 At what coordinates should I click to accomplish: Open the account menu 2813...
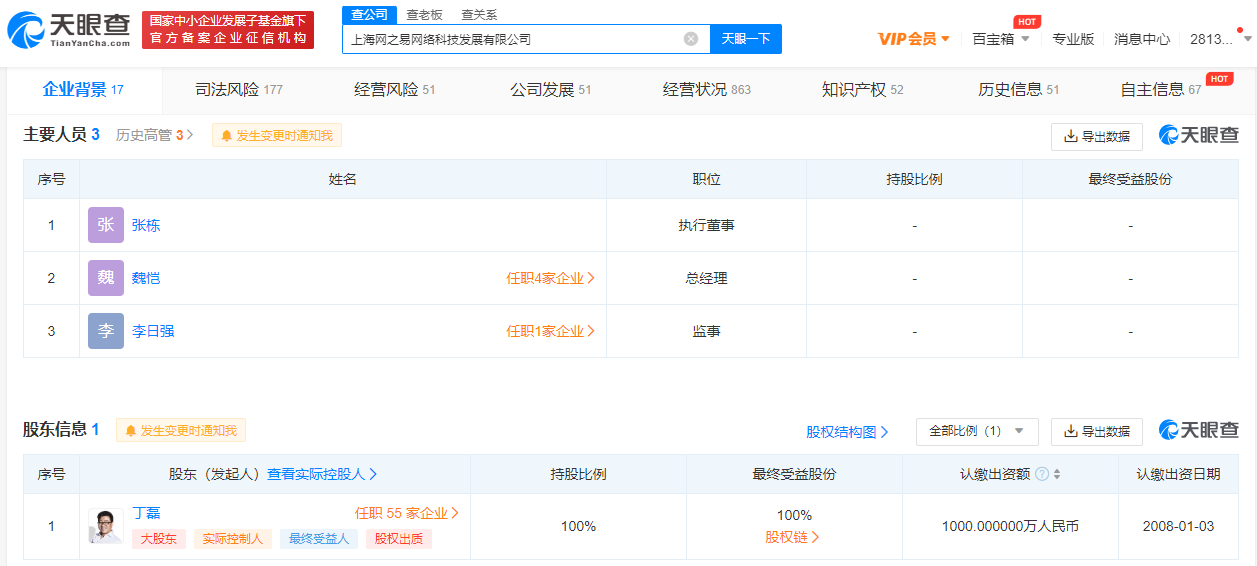pyautogui.click(x=1218, y=39)
